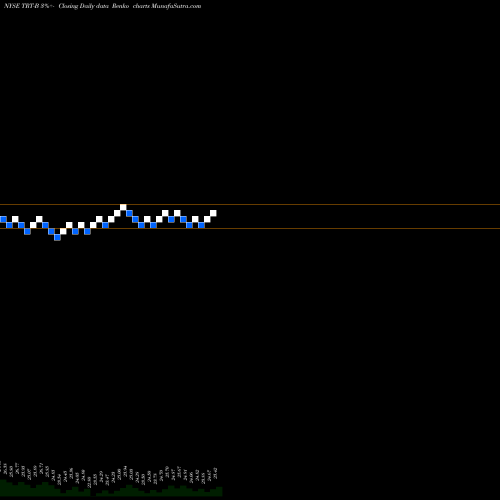Click the rightmost green volume bar
This screenshot has width=500, height=500.
click(x=219, y=492)
